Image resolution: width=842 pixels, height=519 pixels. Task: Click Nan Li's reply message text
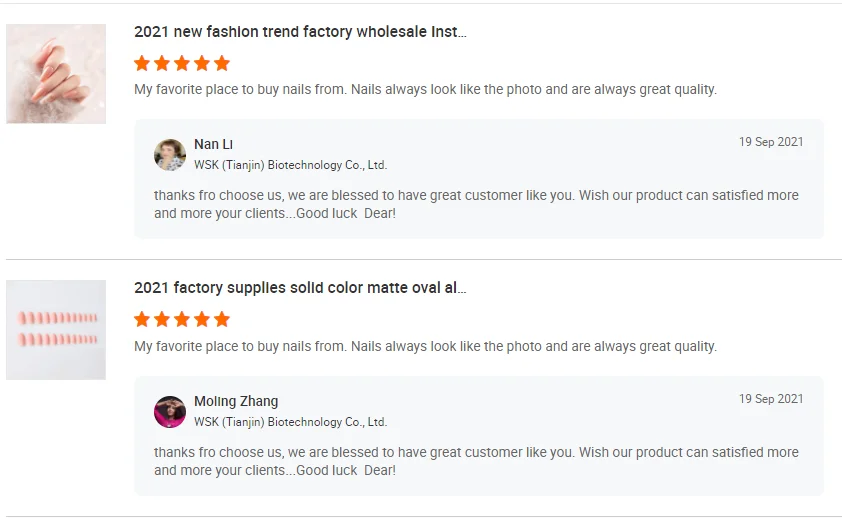tap(476, 204)
